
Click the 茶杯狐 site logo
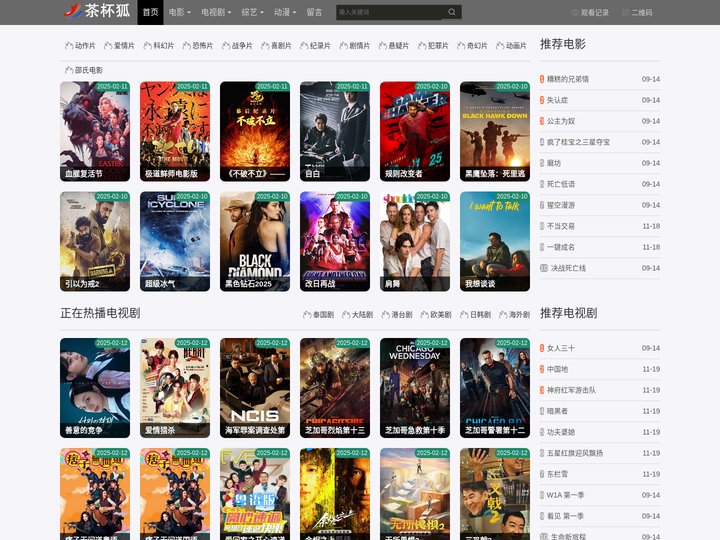pos(97,11)
